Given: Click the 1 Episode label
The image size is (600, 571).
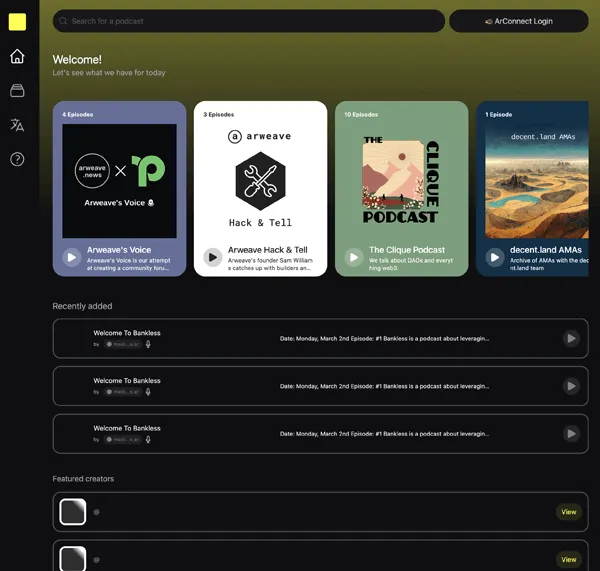Looking at the screenshot, I should point(499,114).
